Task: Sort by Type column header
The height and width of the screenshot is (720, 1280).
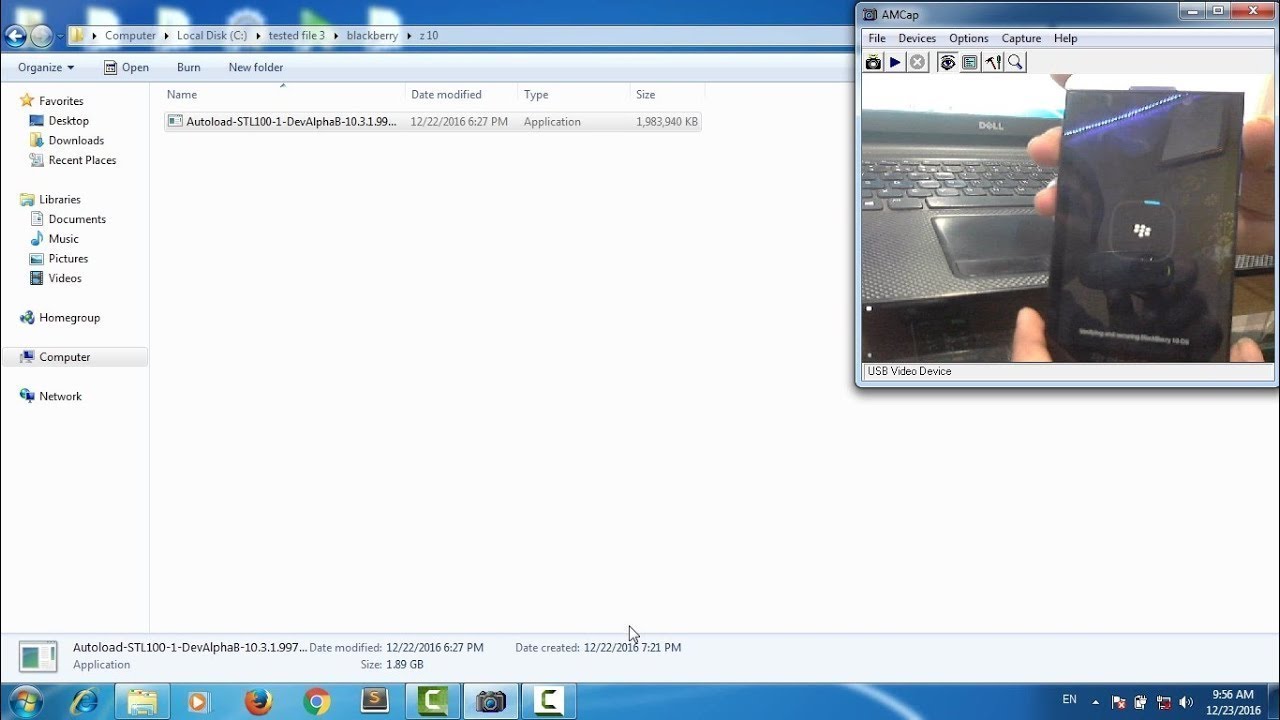Action: [x=536, y=94]
